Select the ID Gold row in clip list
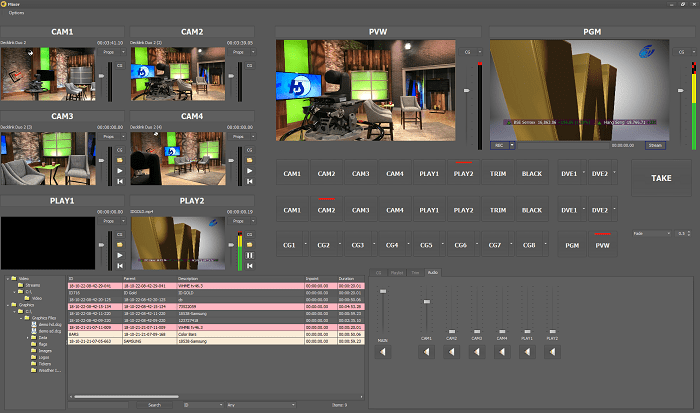Image resolution: width=700 pixels, height=413 pixels. 216,293
